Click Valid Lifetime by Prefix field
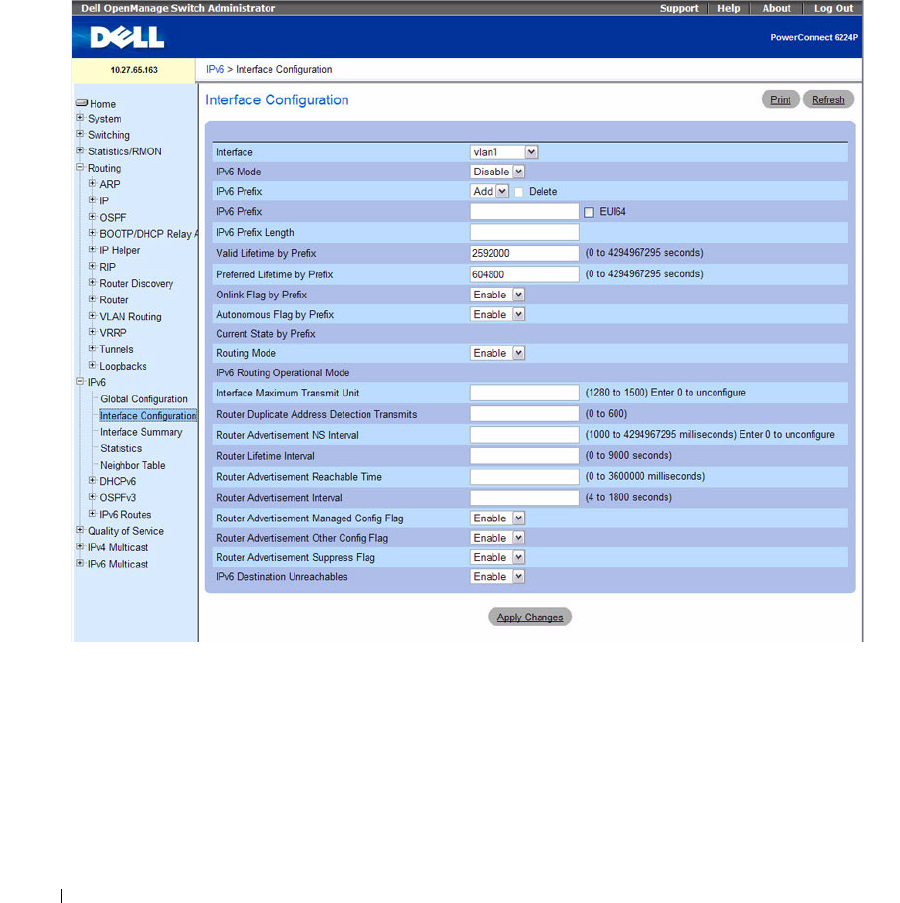Image resolution: width=900 pixels, height=903 pixels. click(x=525, y=253)
